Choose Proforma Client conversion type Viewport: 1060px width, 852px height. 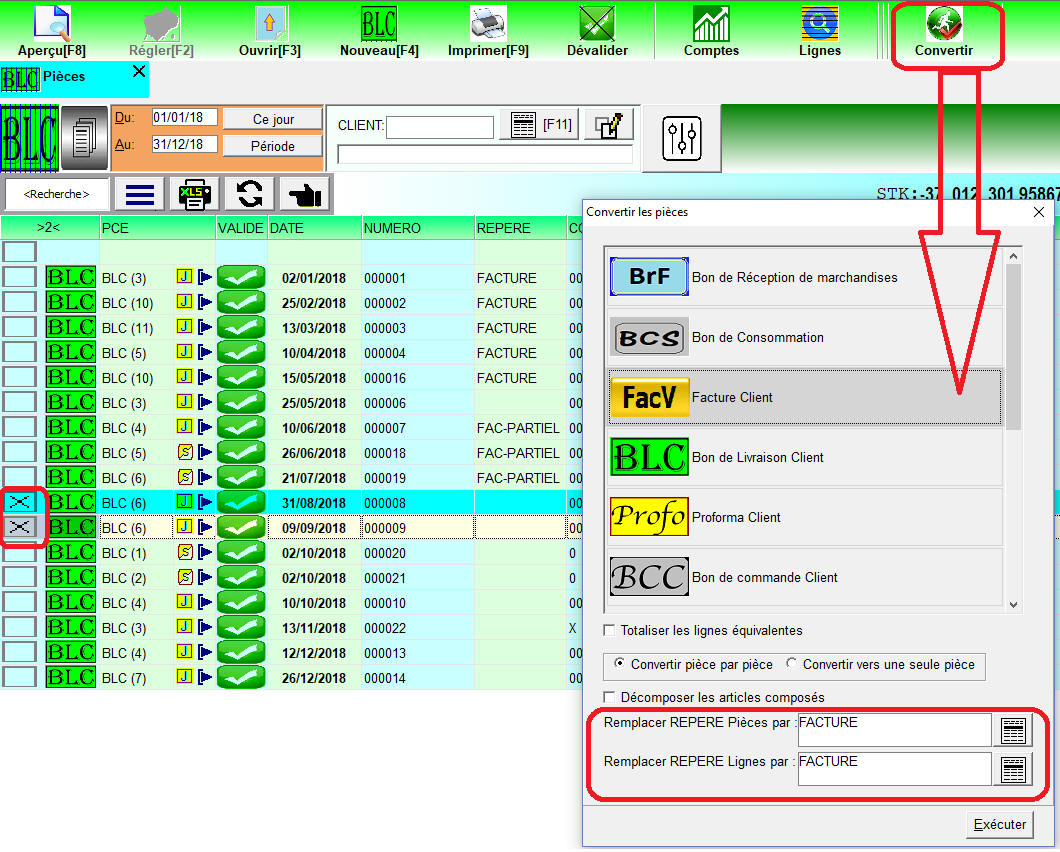(x=805, y=517)
